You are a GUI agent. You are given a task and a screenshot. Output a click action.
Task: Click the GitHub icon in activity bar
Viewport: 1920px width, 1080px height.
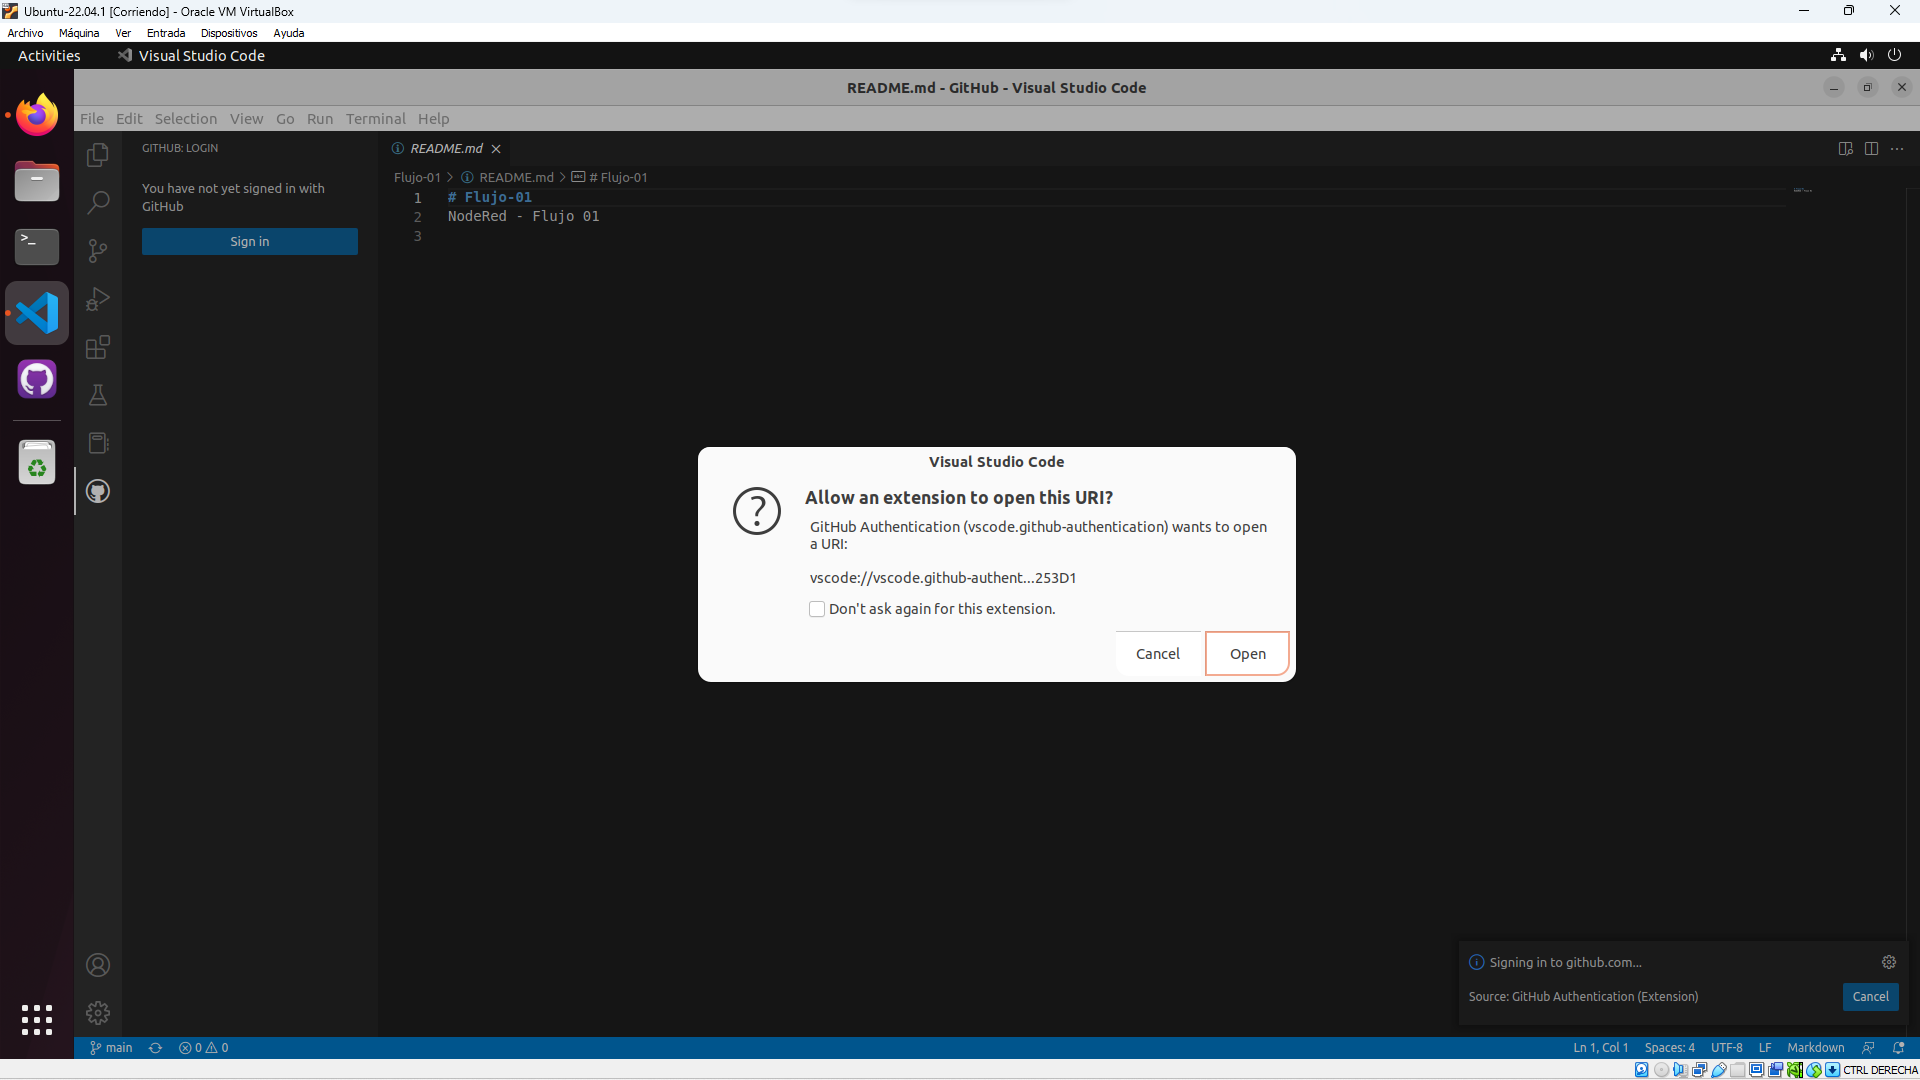coord(98,491)
